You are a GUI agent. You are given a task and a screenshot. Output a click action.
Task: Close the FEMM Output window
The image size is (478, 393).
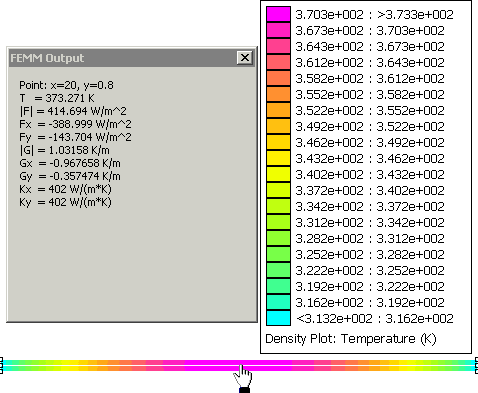pyautogui.click(x=245, y=58)
